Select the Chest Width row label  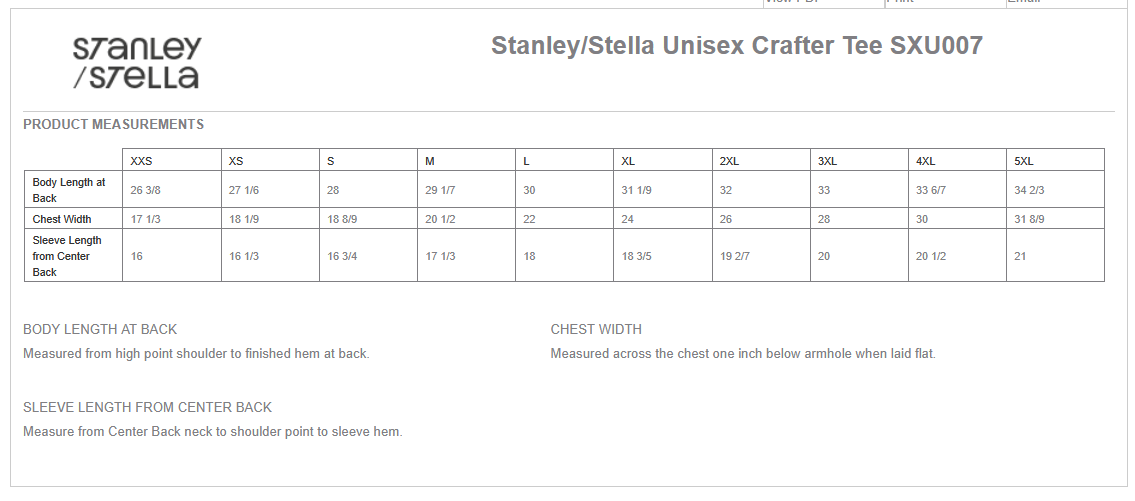pyautogui.click(x=62, y=219)
